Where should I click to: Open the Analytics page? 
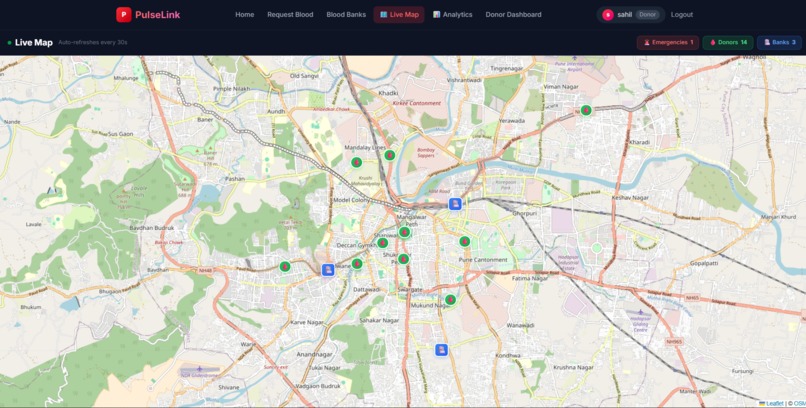[452, 14]
